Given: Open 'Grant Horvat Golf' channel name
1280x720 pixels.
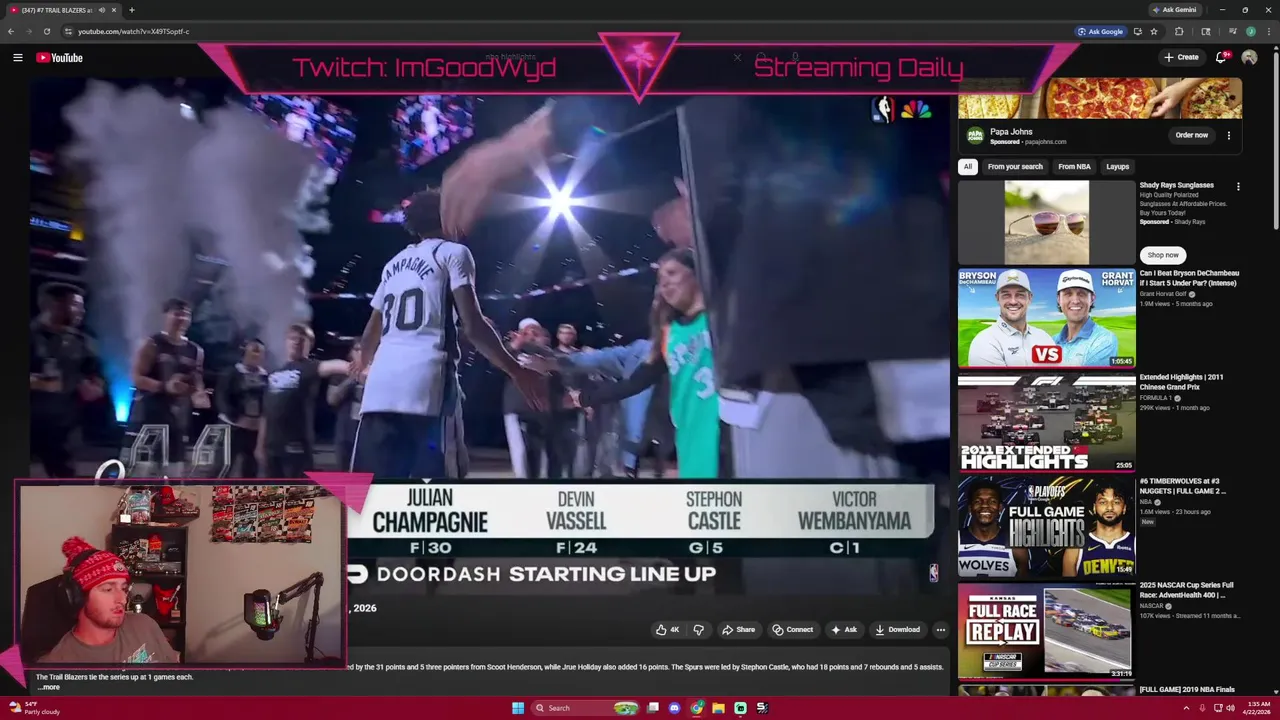Looking at the screenshot, I should click(x=1163, y=294).
